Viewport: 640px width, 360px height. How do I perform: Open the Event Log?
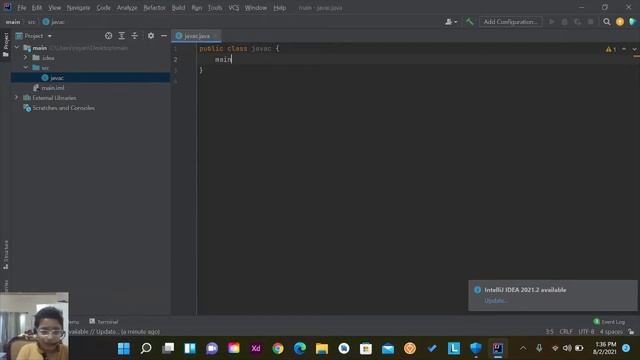609,322
